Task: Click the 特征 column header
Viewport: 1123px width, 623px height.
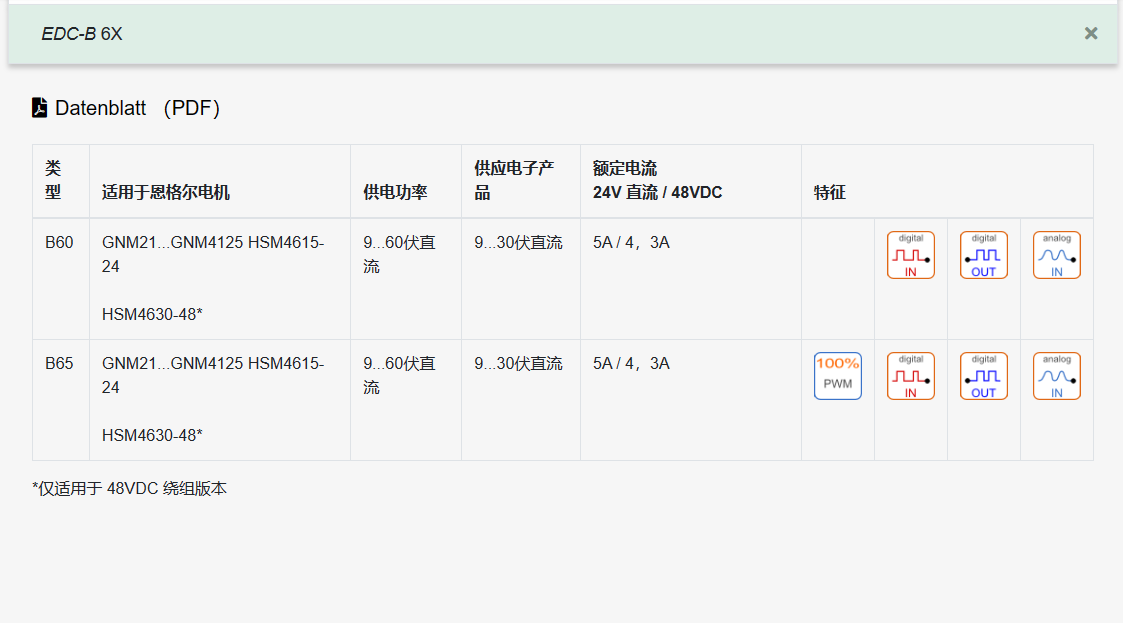Action: tap(829, 192)
